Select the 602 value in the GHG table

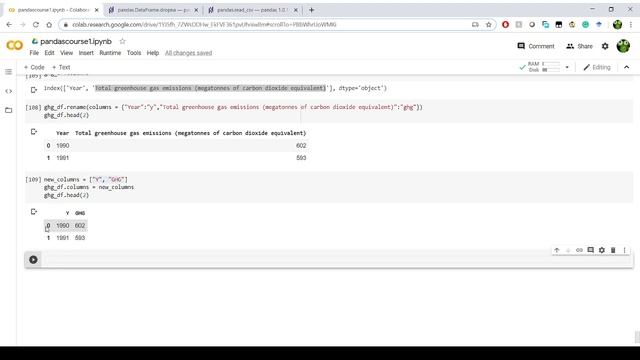[x=80, y=225]
